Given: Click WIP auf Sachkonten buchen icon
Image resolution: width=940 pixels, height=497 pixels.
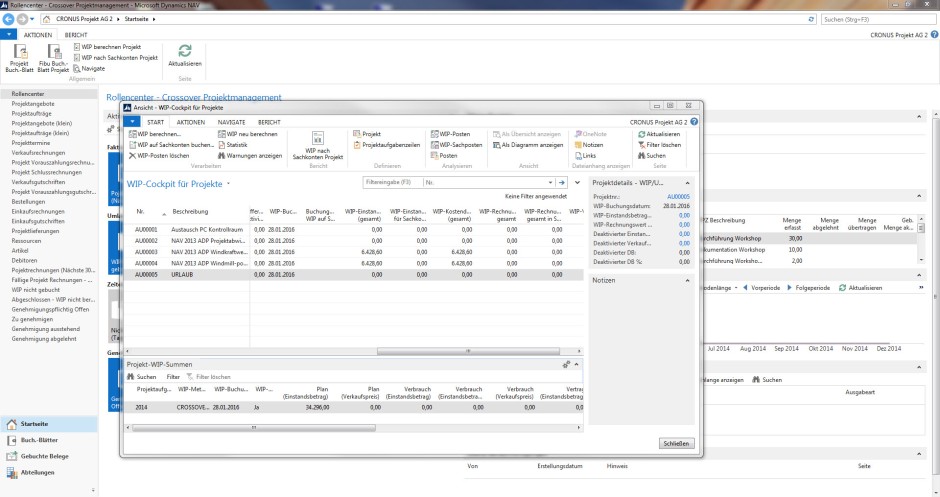Looking at the screenshot, I should click(132, 145).
